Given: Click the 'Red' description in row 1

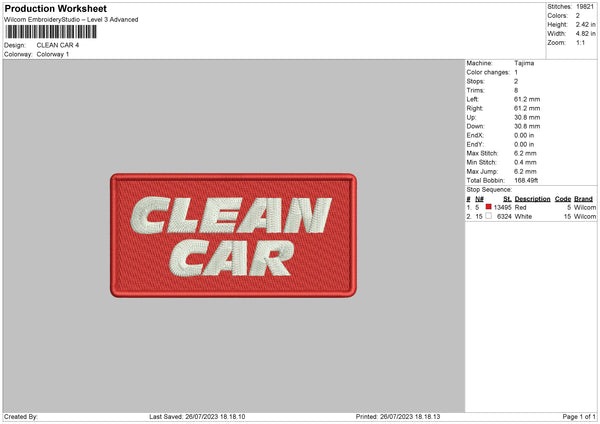Looking at the screenshot, I should 520,207.
